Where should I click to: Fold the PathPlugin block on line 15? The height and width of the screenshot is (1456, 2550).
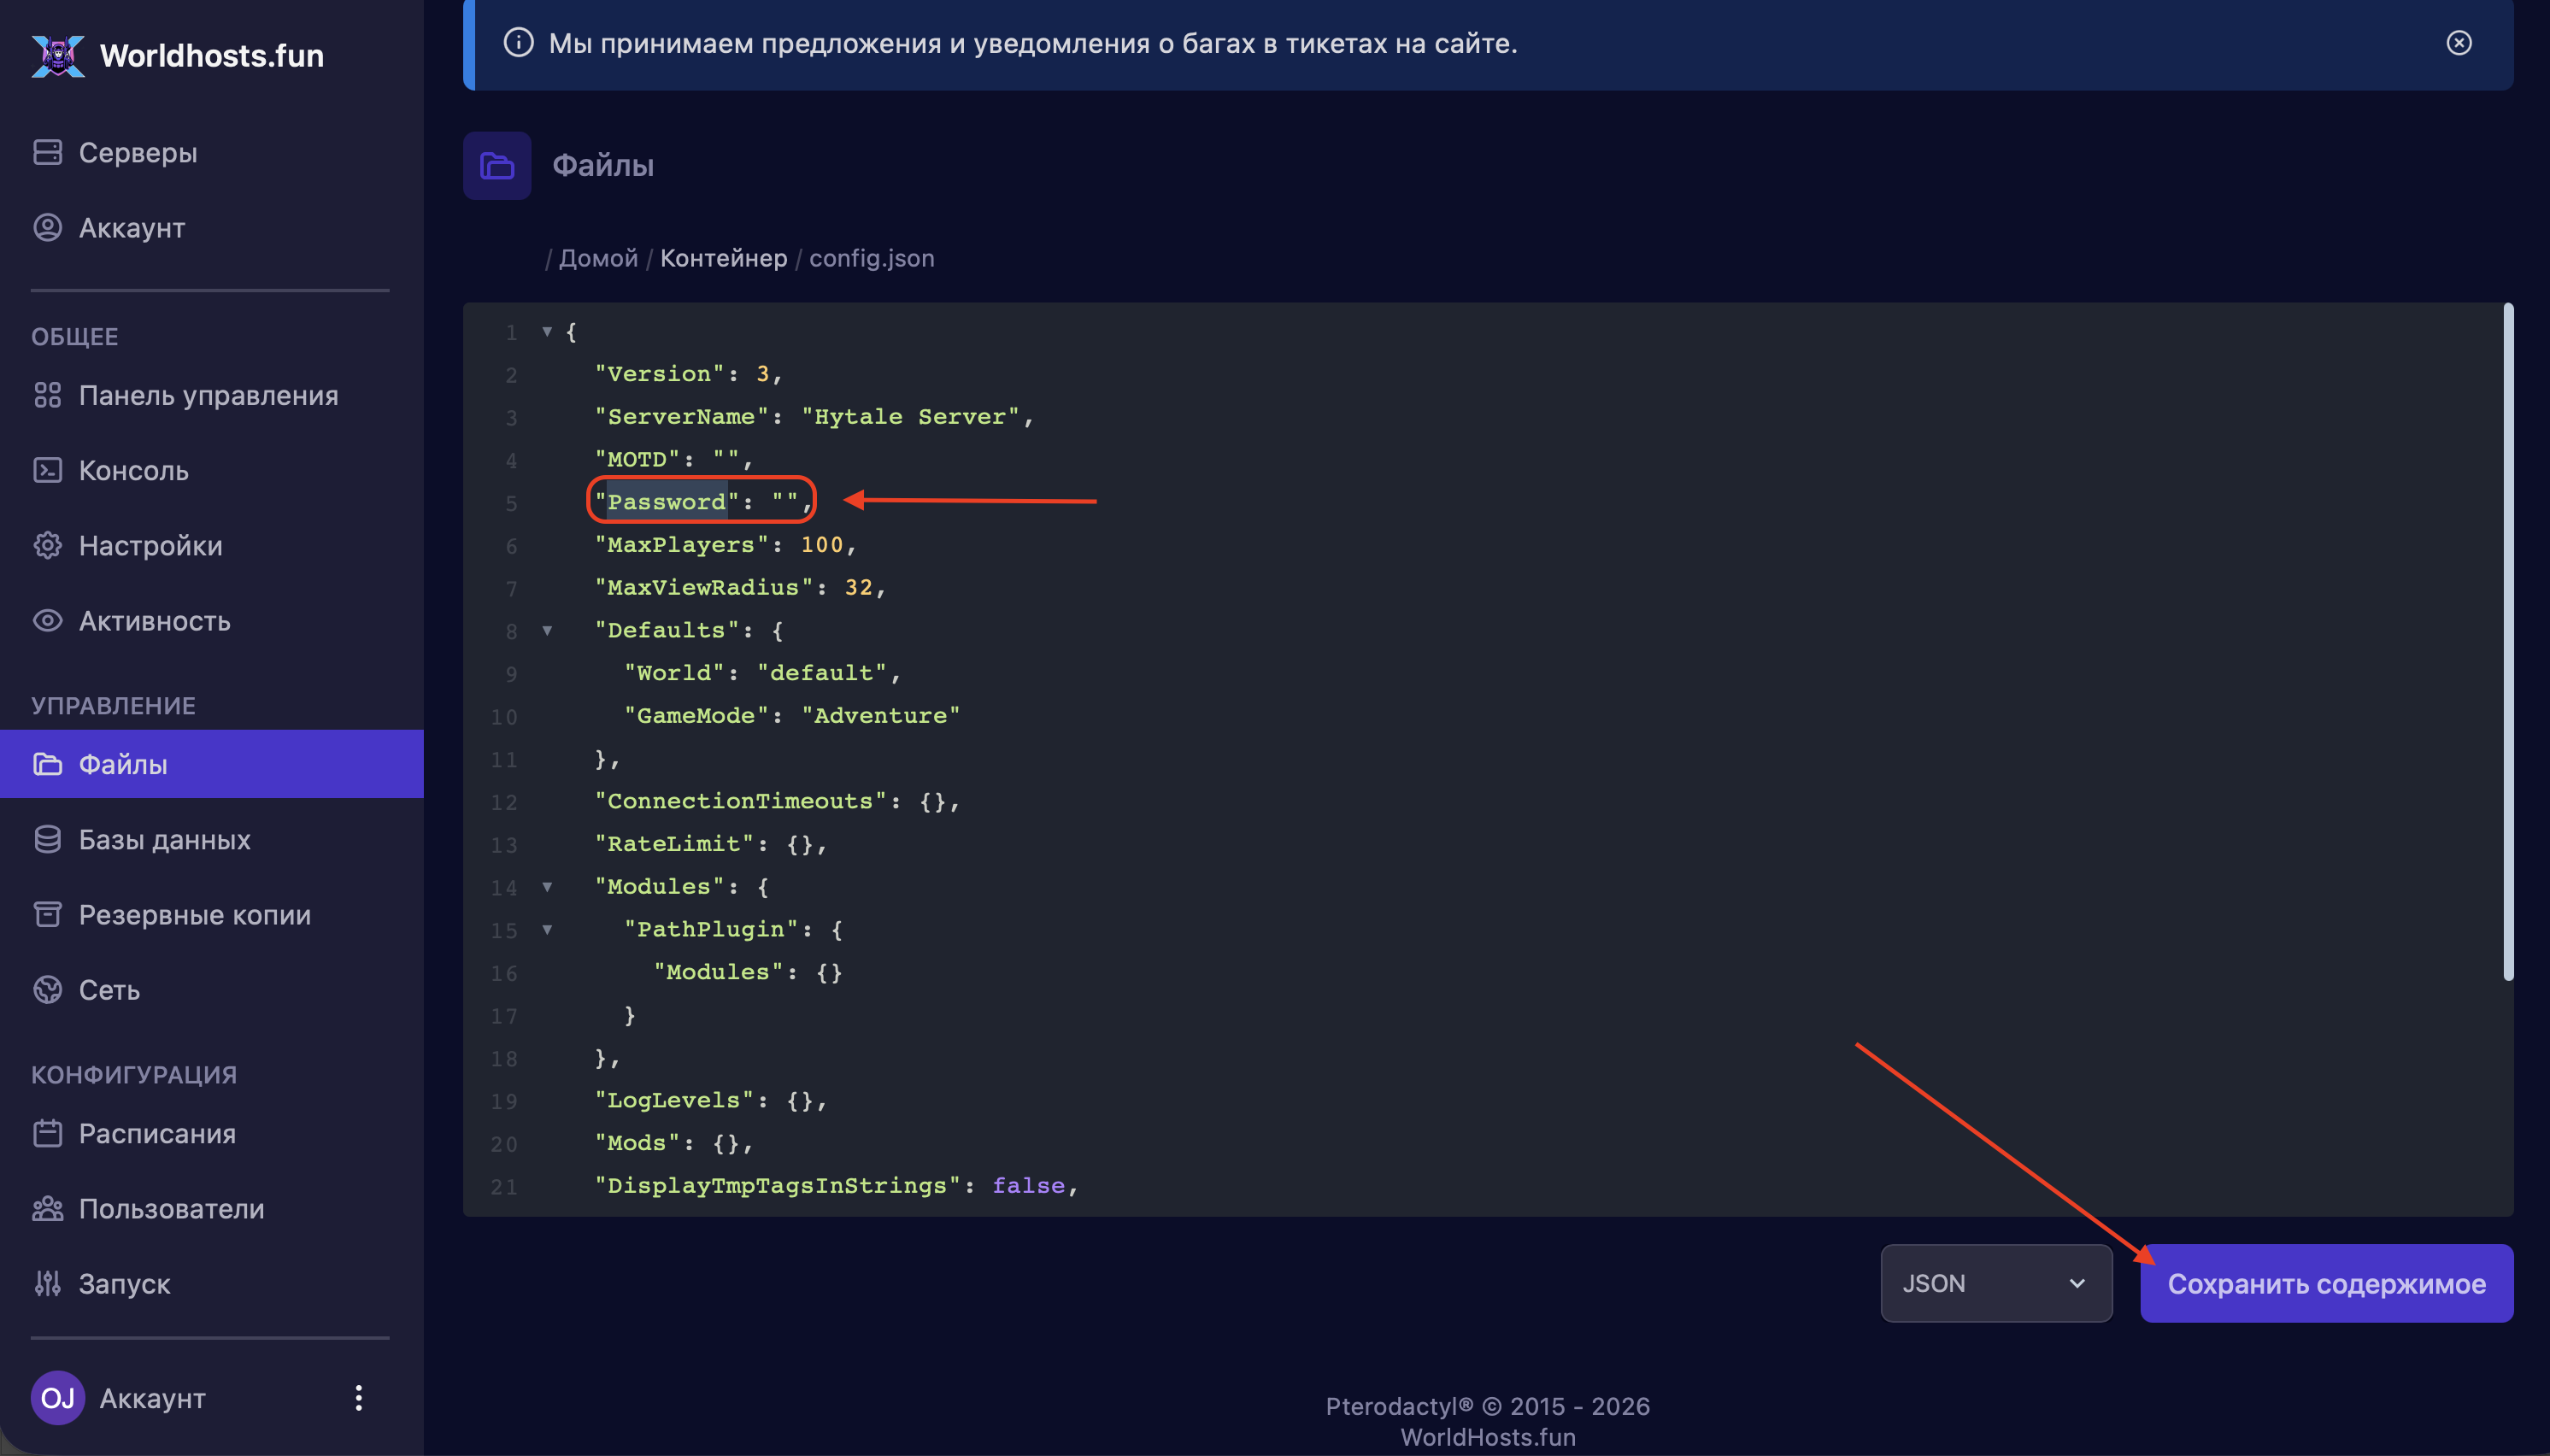click(547, 929)
